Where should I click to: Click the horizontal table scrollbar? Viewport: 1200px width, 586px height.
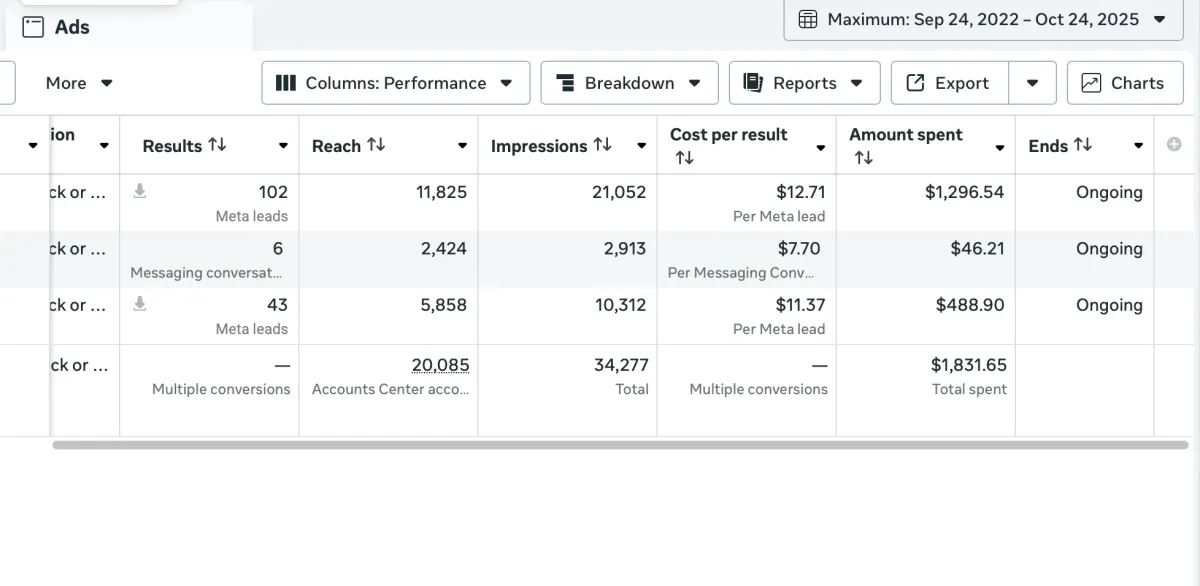620,445
